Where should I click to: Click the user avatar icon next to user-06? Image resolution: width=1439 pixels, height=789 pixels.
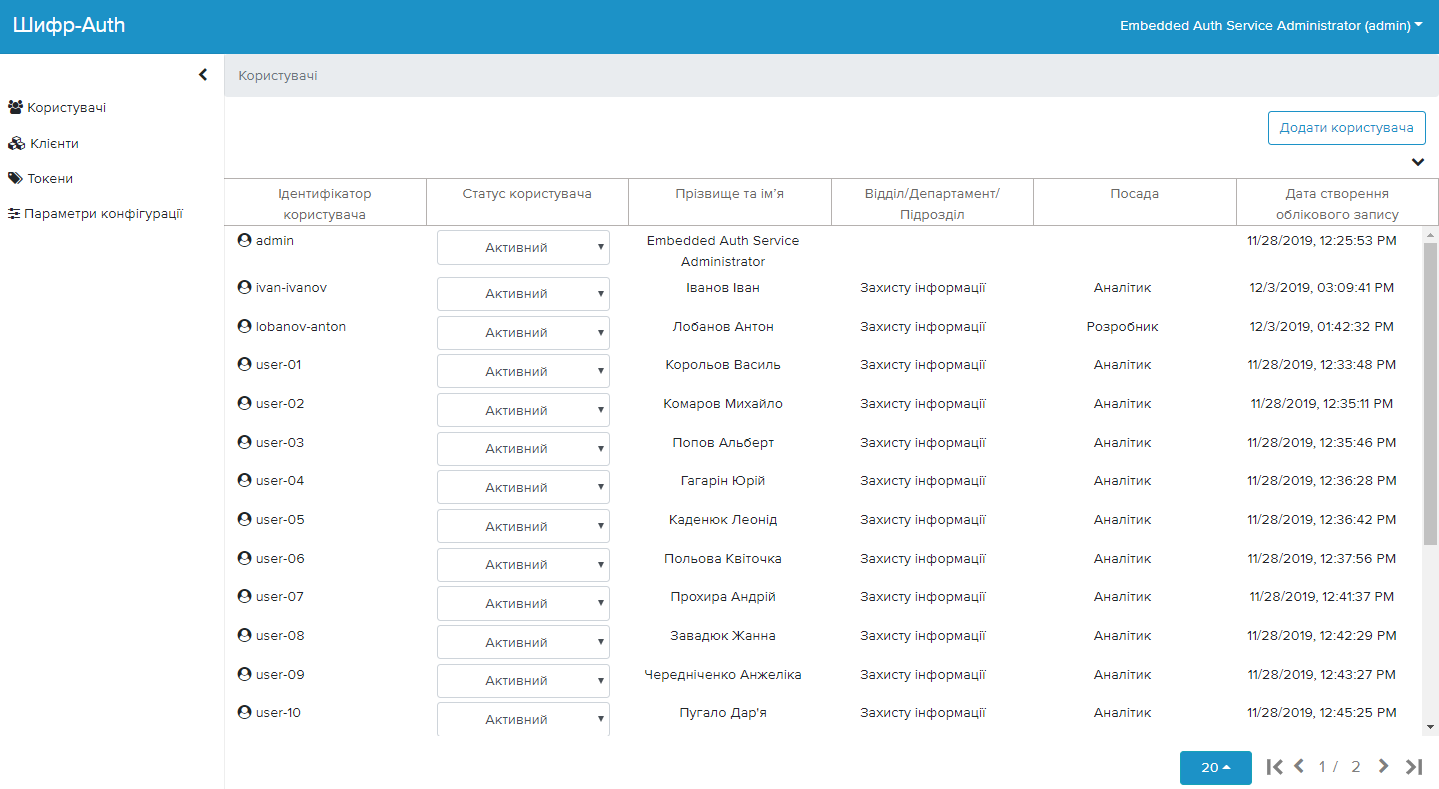pos(244,558)
